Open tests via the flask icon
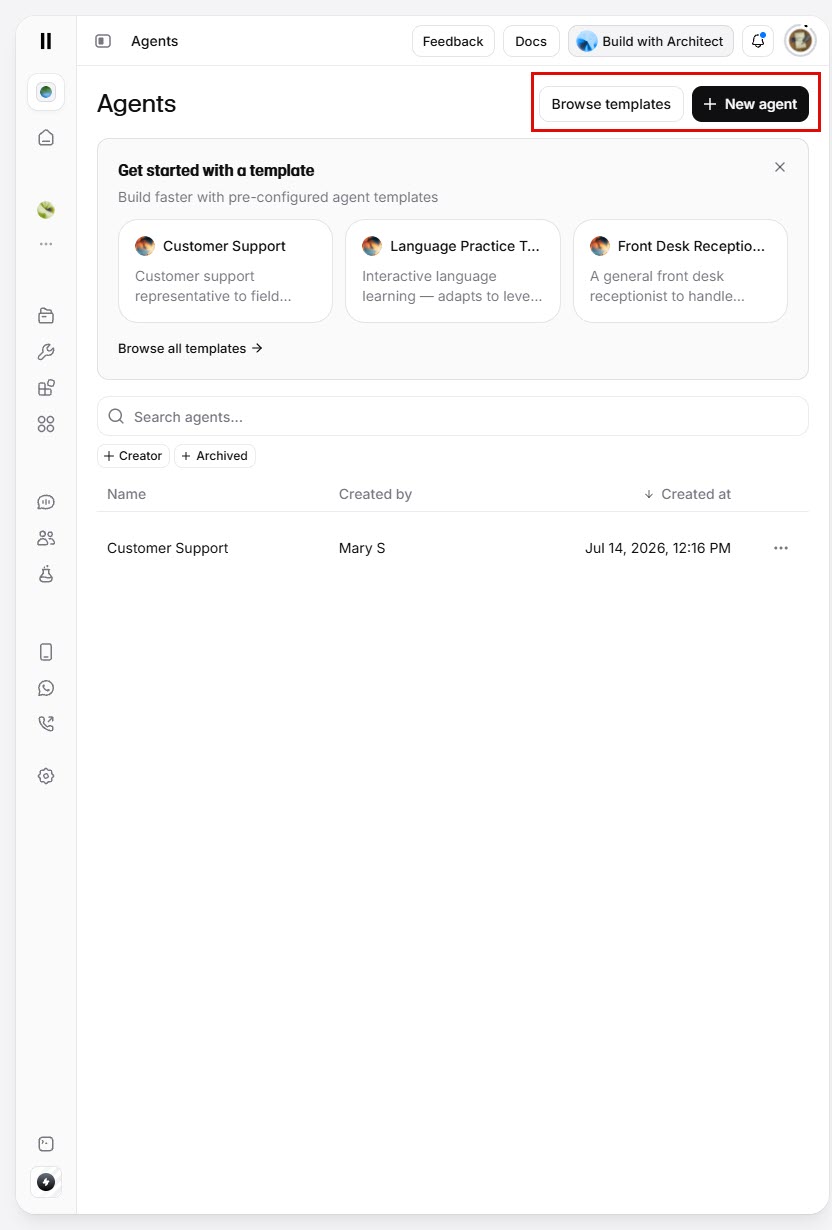Screen dimensions: 832x1230 click(x=46, y=574)
